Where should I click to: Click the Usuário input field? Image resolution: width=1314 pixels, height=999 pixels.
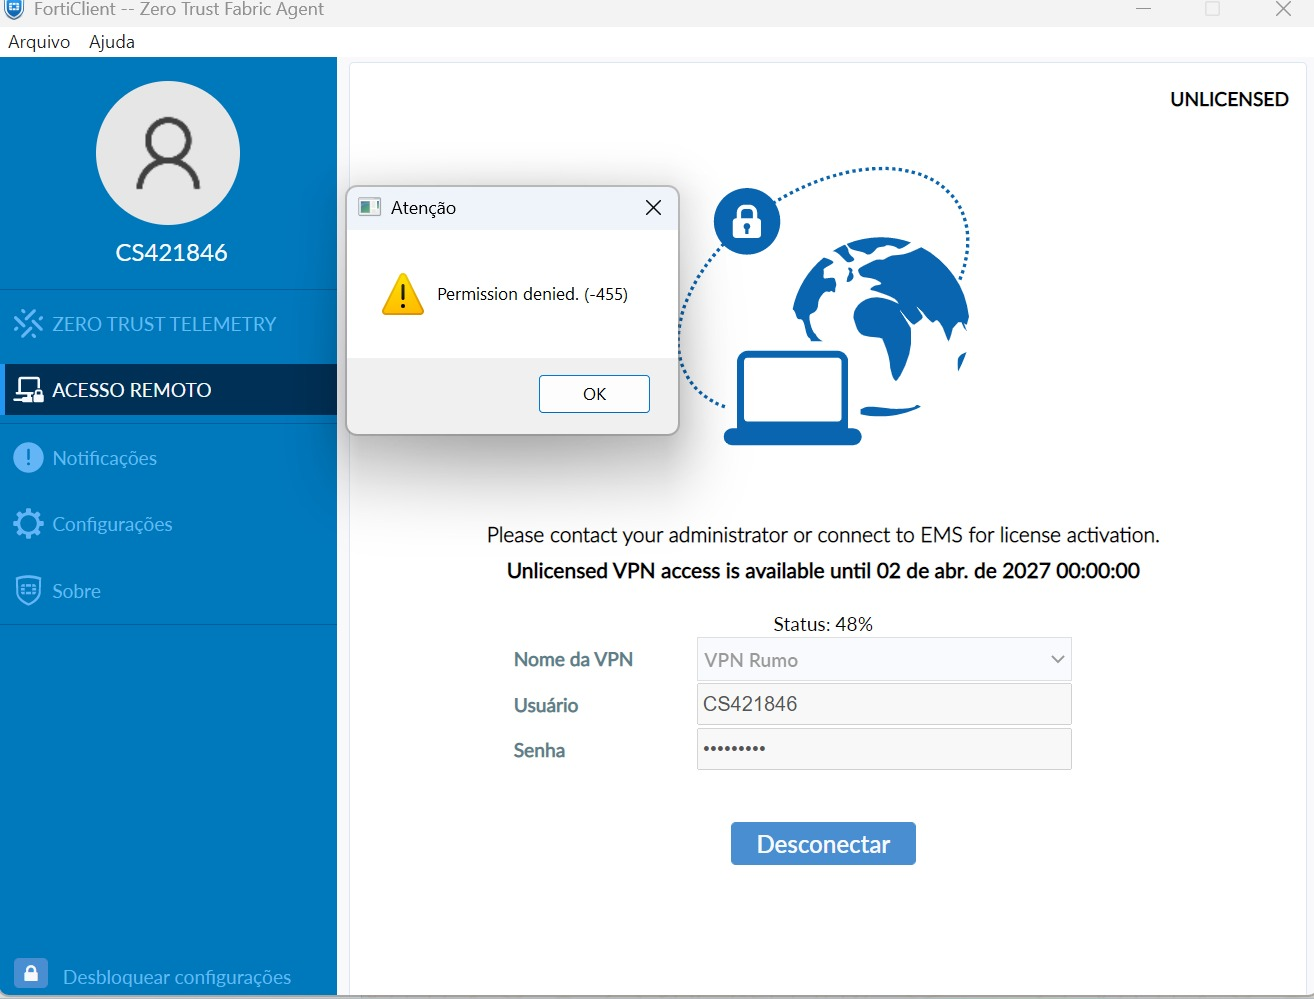[x=884, y=704]
